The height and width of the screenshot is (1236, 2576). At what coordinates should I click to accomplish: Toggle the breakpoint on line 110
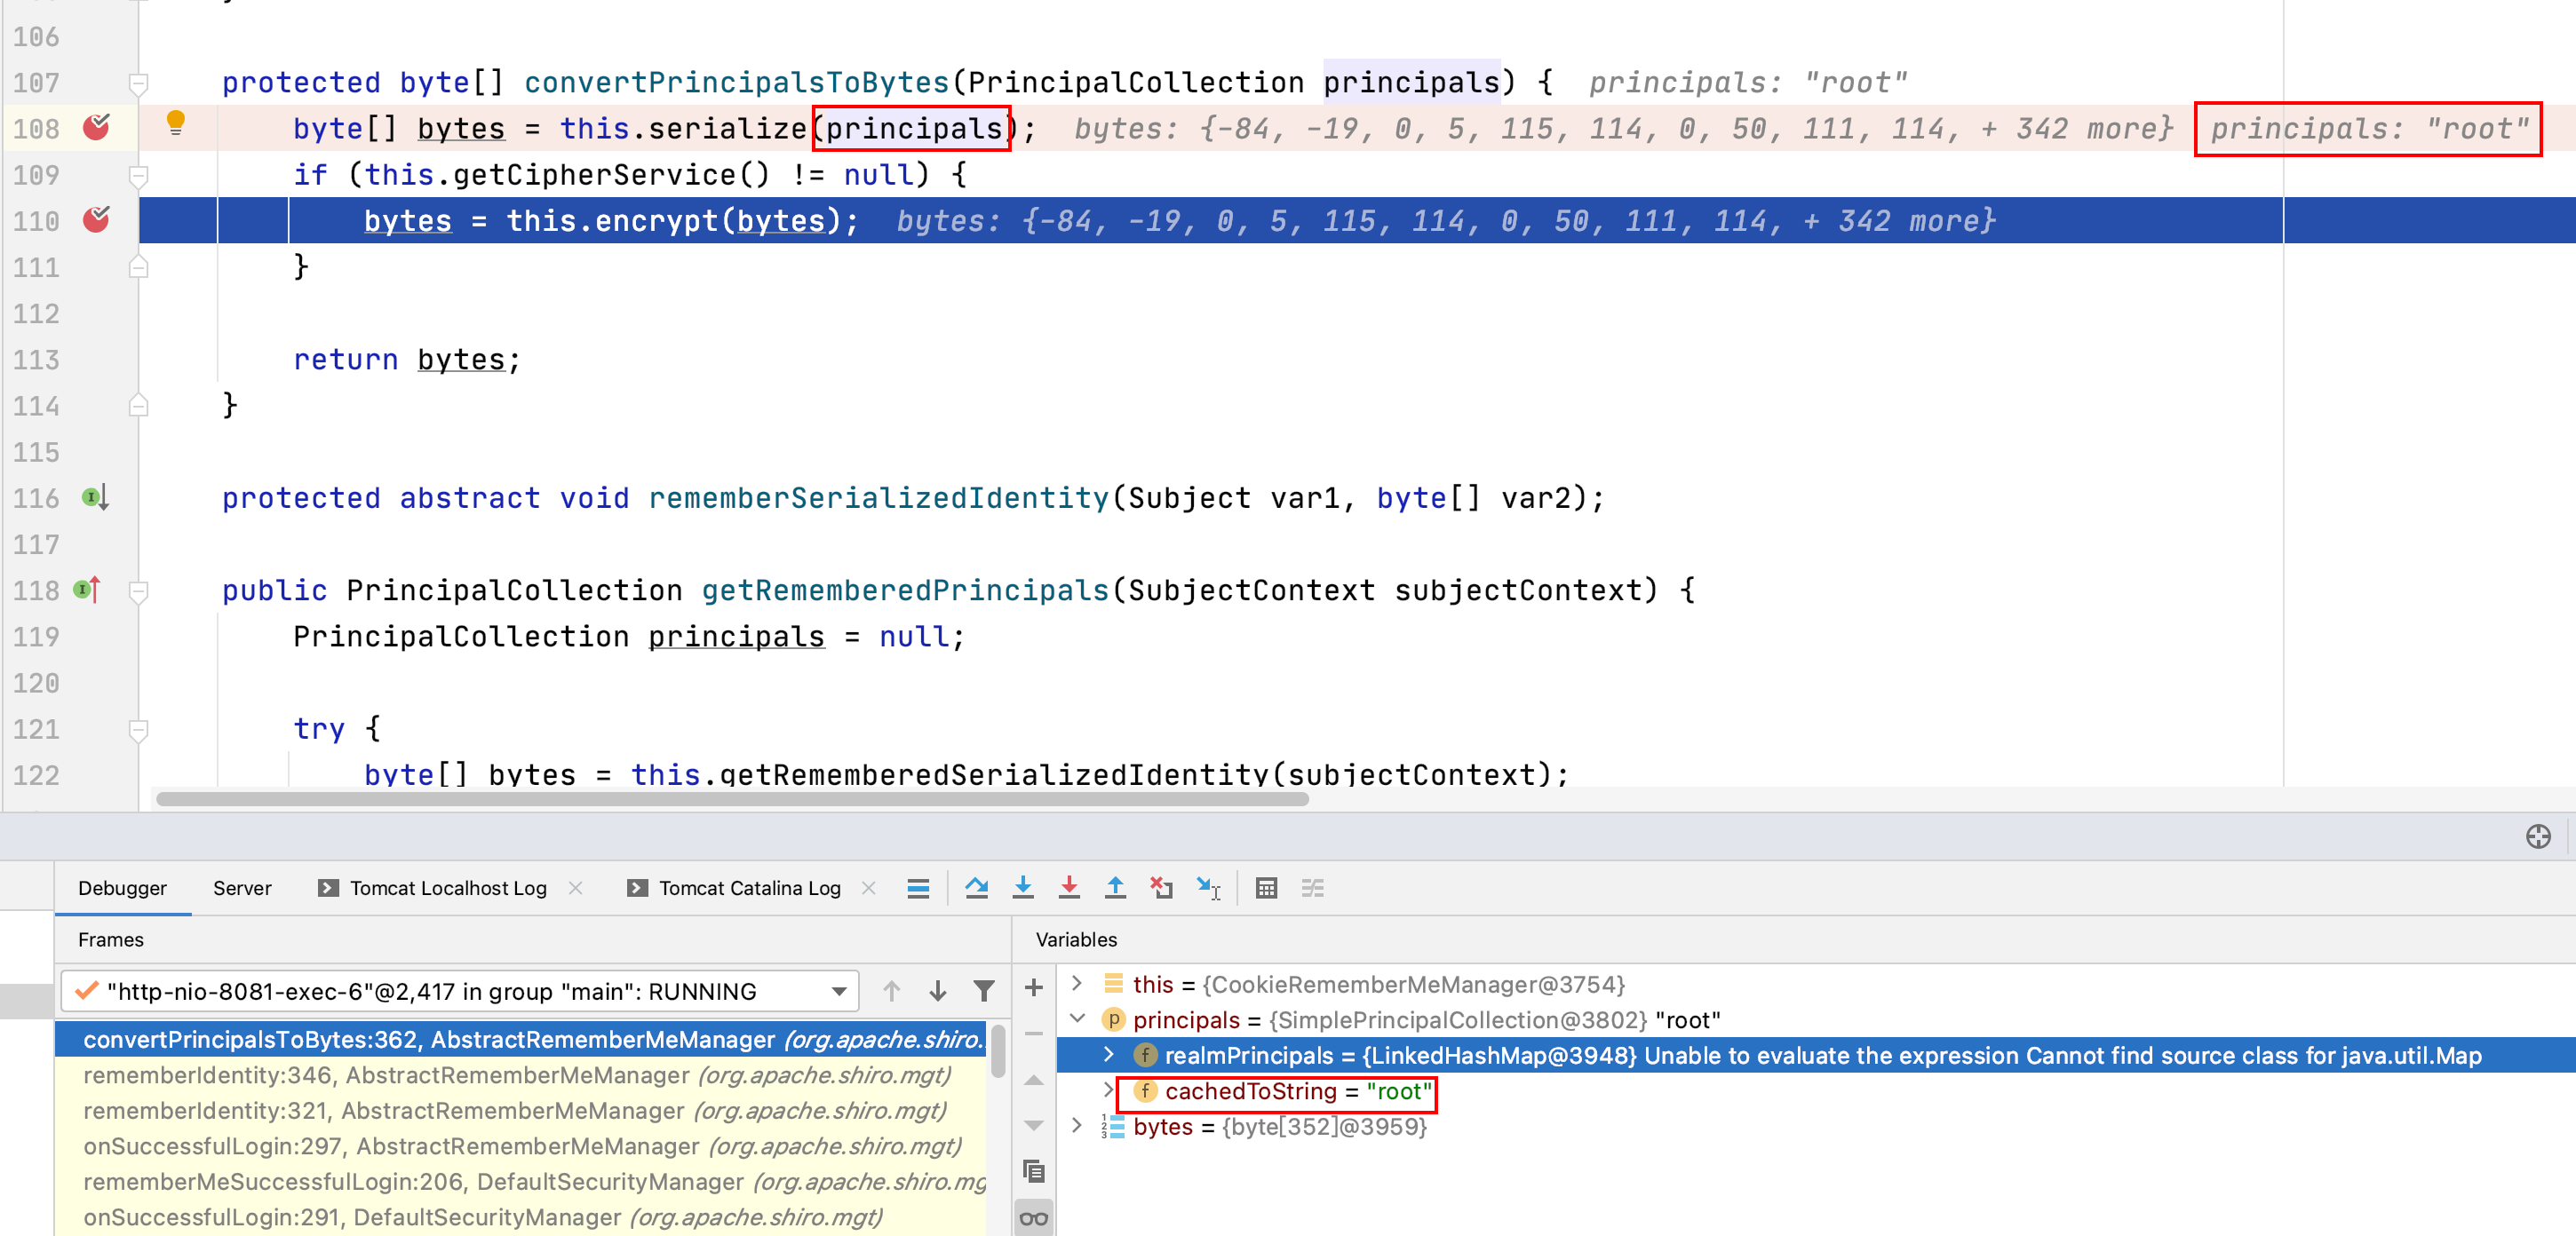96,220
